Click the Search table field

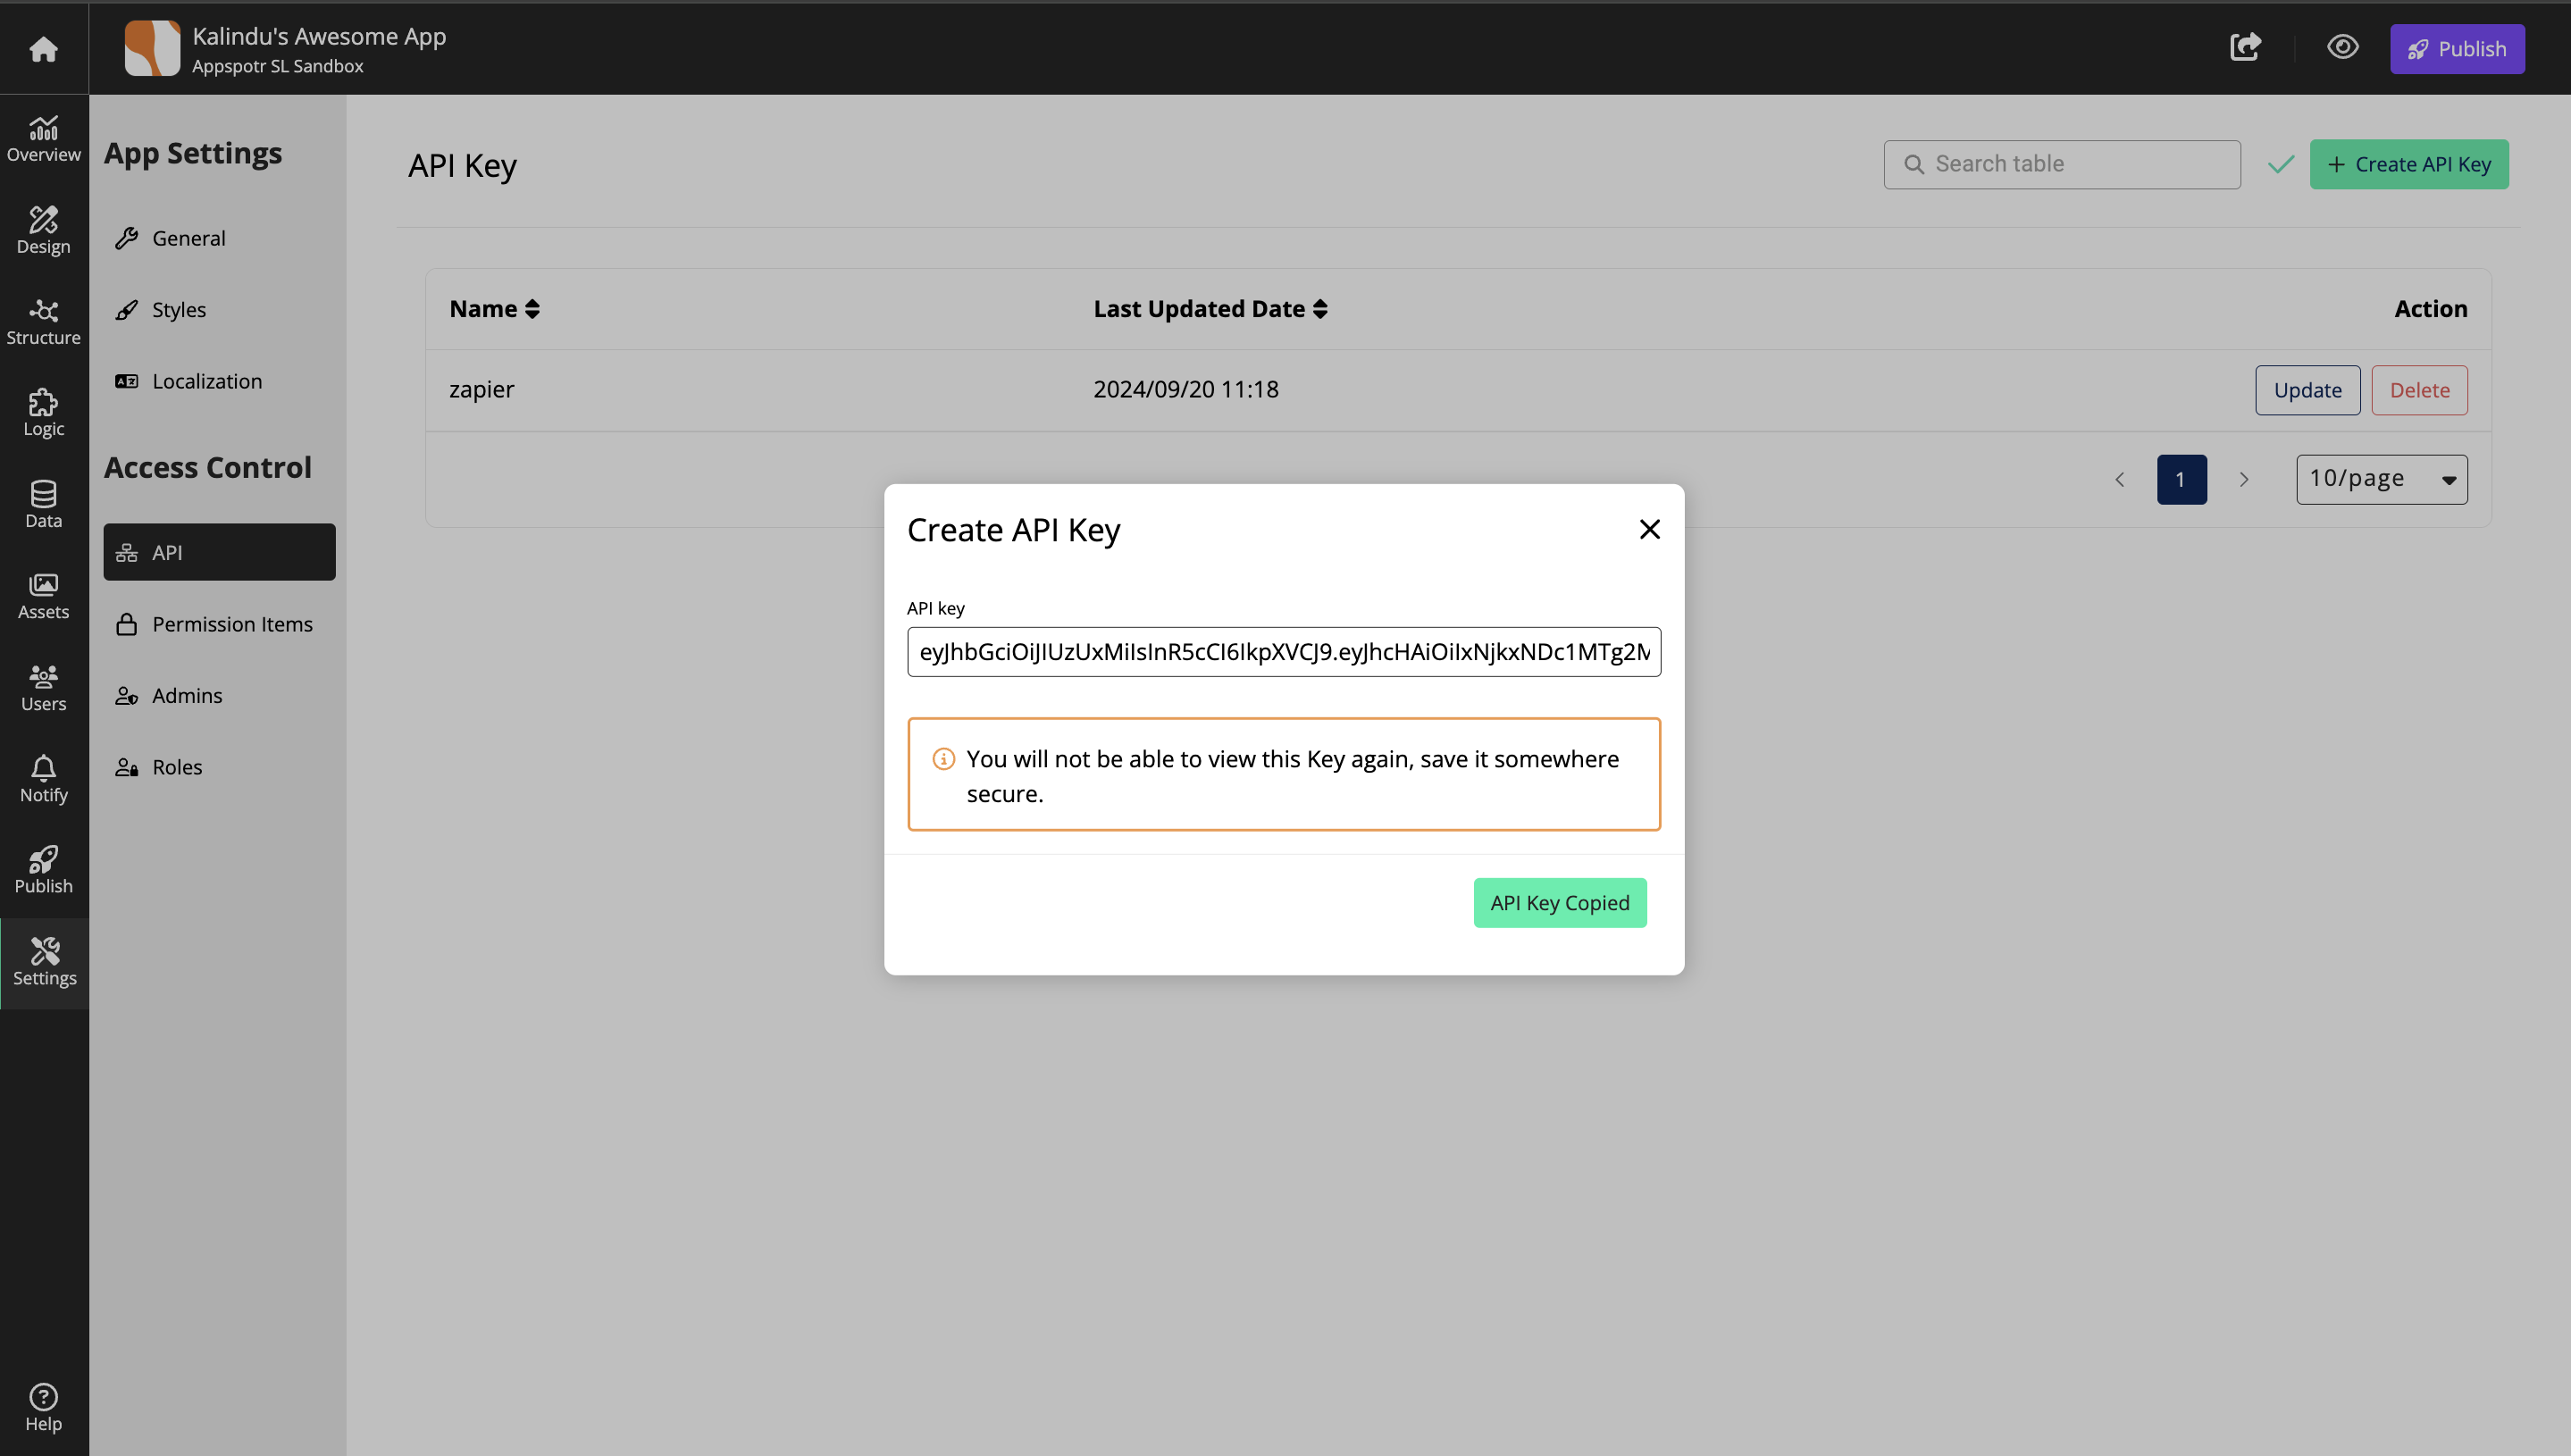point(2061,164)
